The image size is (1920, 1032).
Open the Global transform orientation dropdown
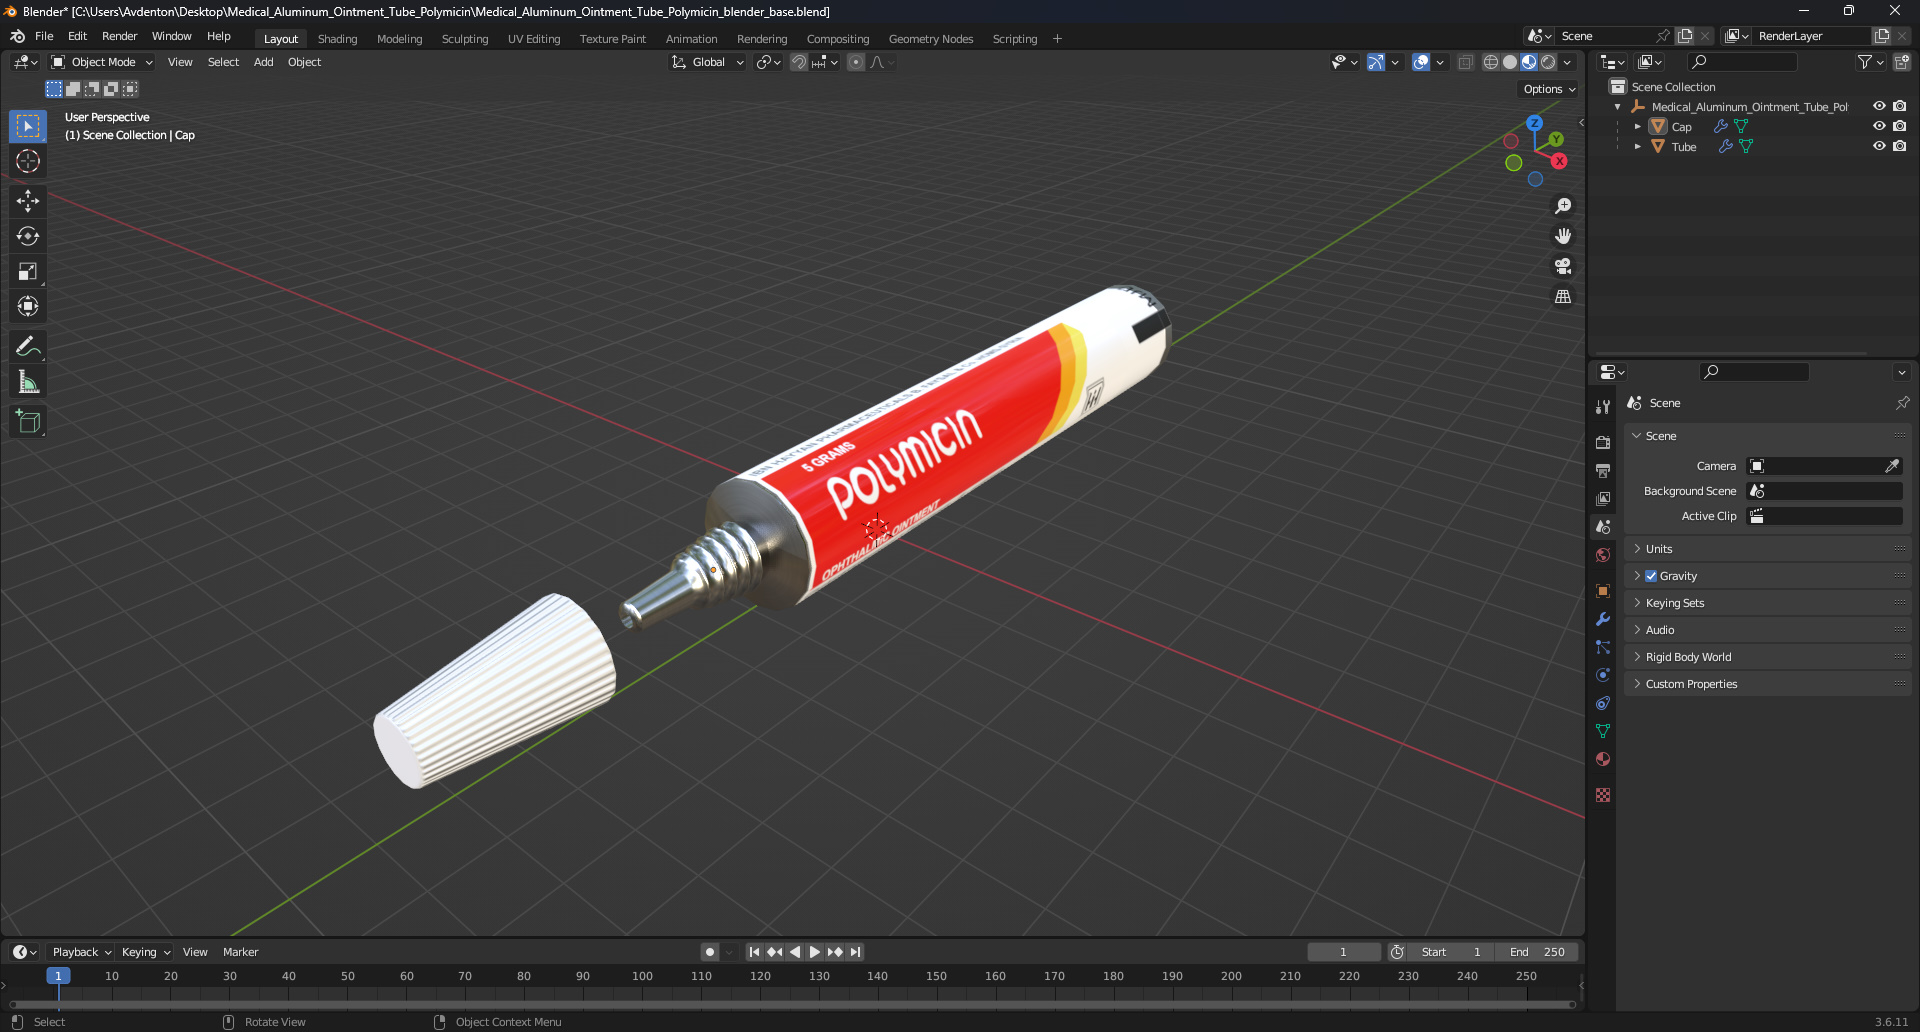coord(708,62)
